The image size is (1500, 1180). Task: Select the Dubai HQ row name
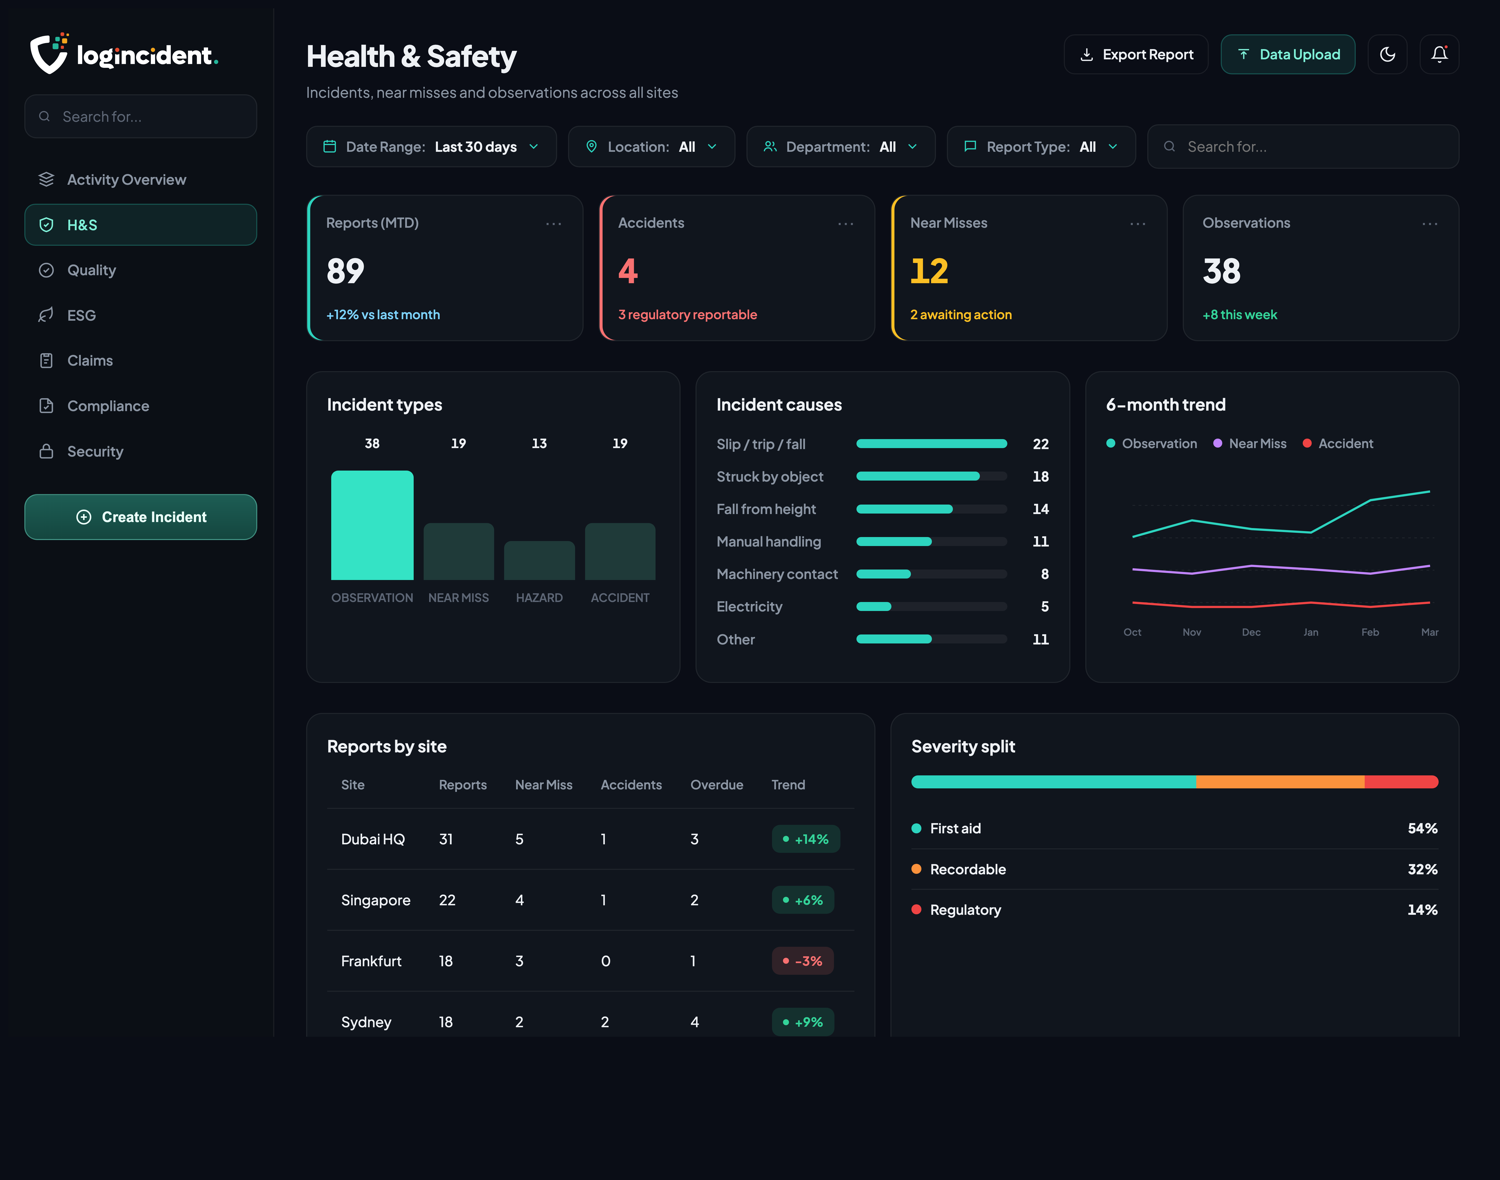373,839
